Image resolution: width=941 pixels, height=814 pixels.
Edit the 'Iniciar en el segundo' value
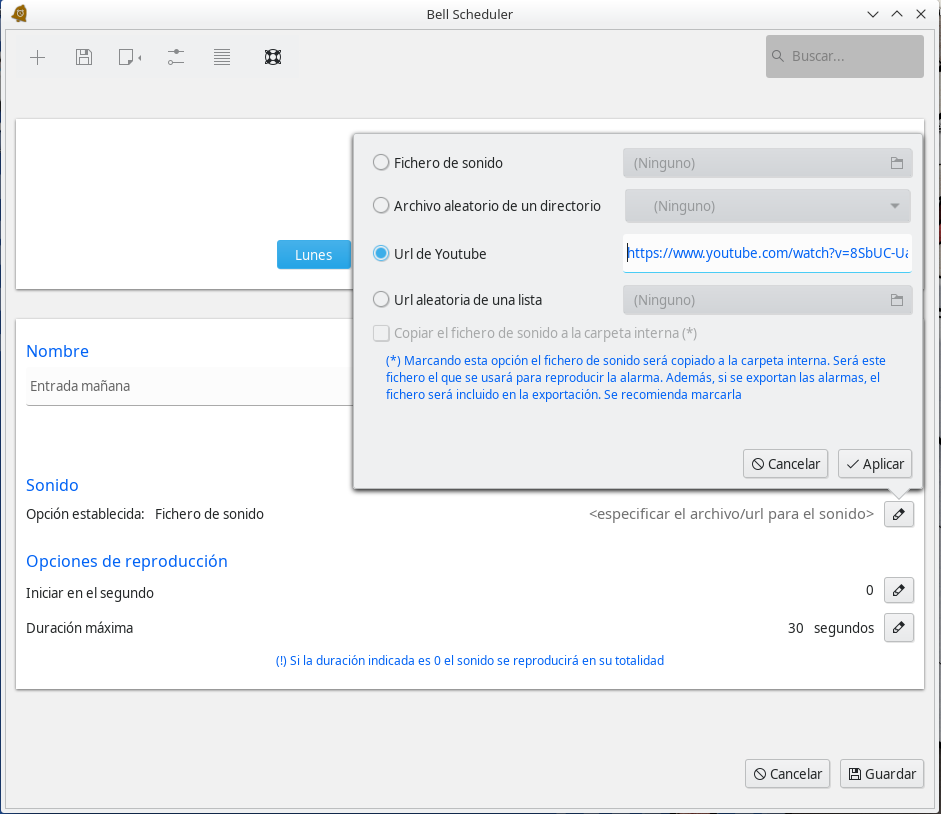[898, 591]
